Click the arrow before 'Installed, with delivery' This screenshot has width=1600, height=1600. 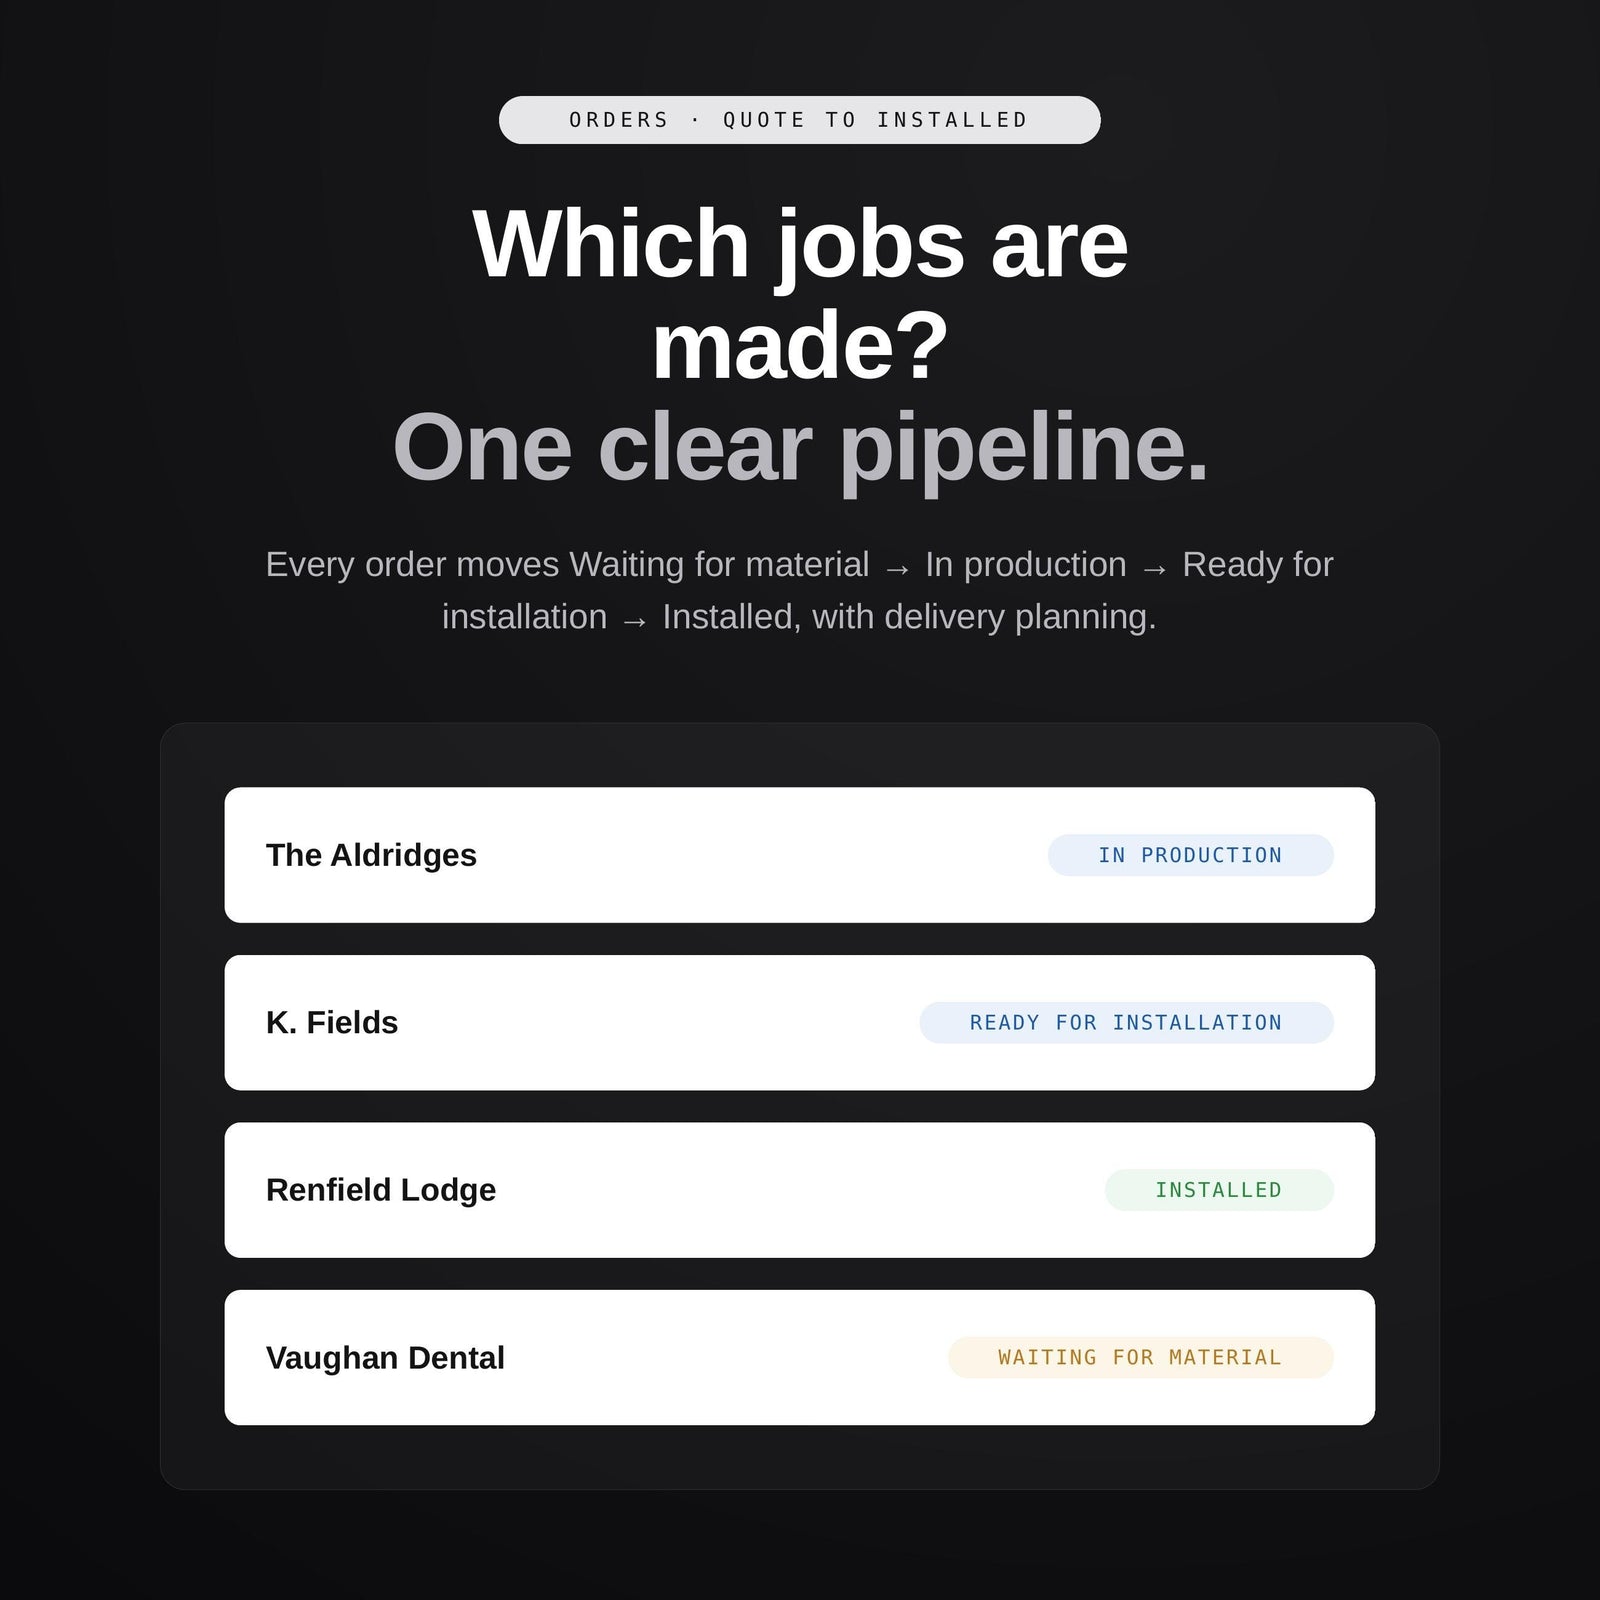pyautogui.click(x=634, y=621)
